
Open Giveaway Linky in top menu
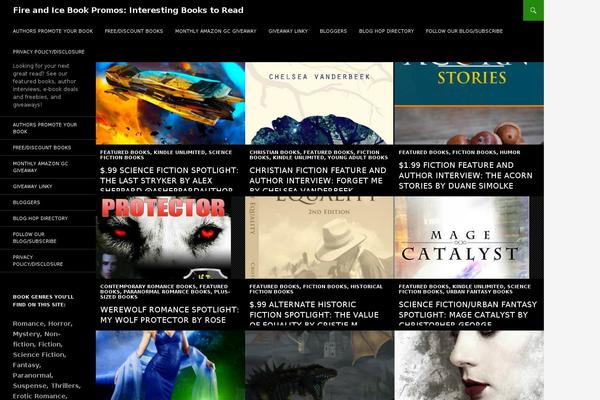click(x=288, y=31)
